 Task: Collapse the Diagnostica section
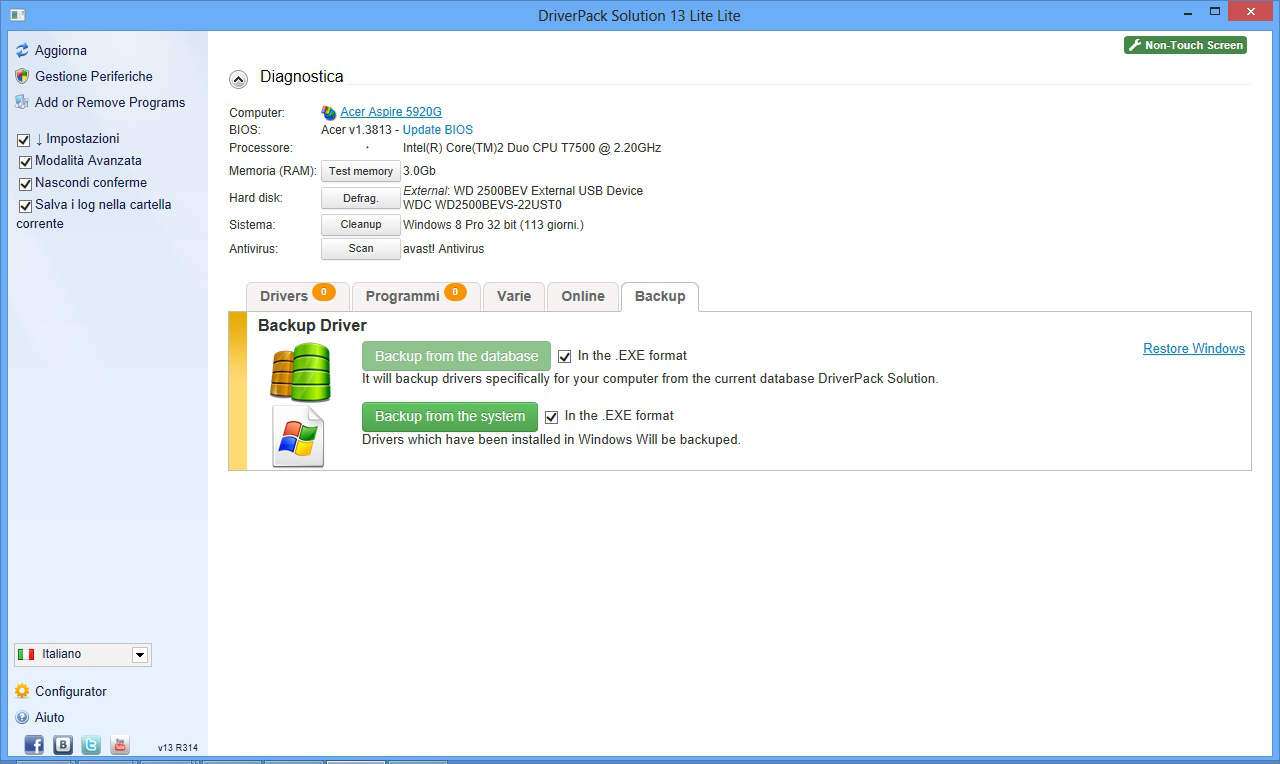pos(238,79)
